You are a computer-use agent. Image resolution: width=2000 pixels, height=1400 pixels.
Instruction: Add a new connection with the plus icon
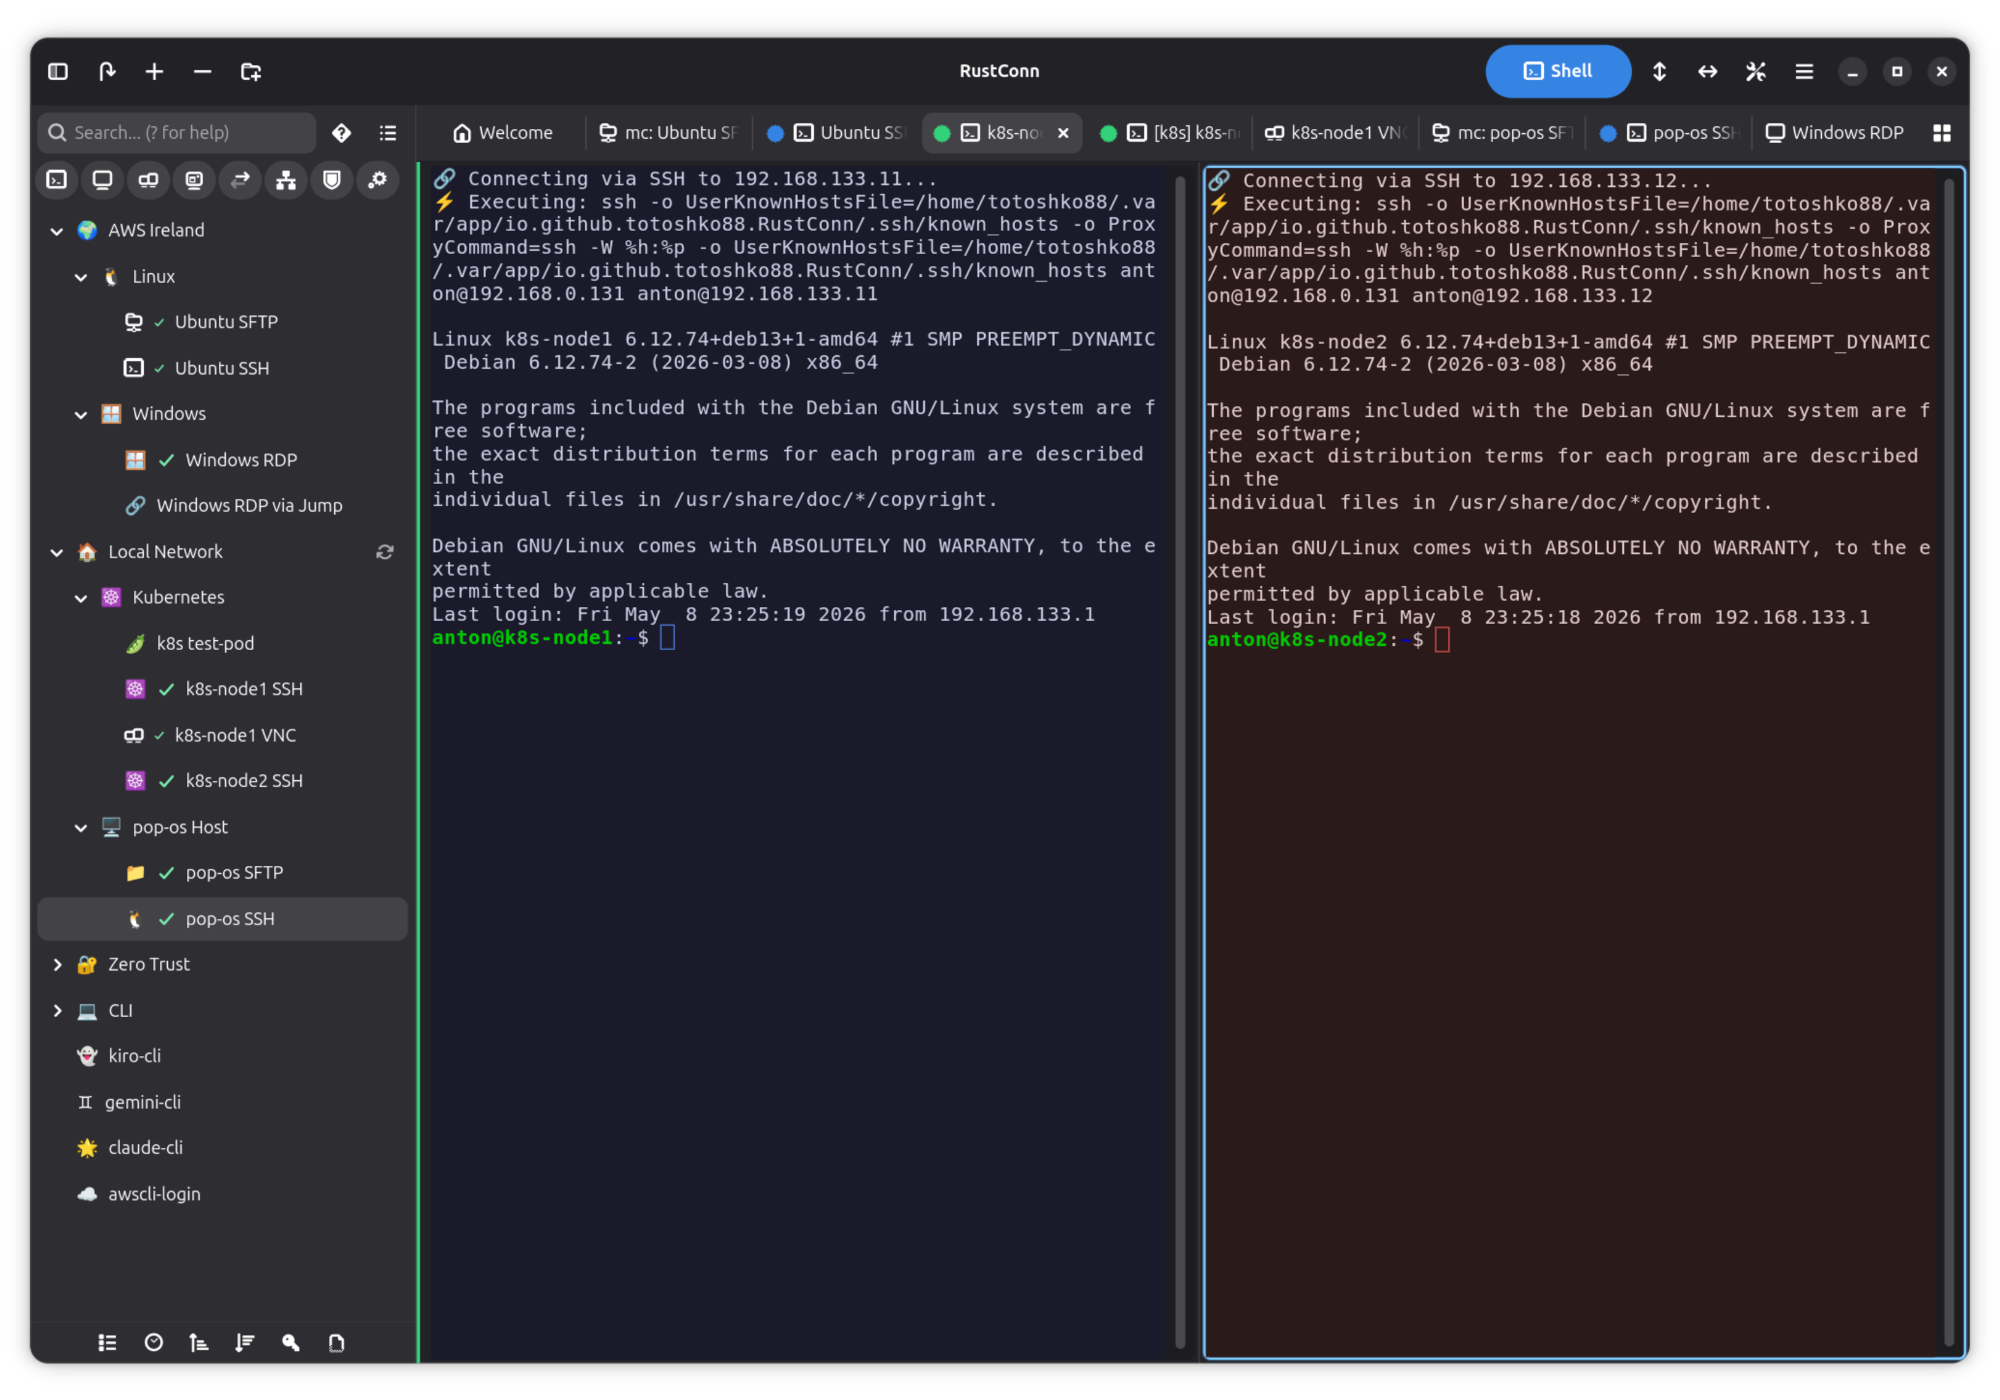point(154,71)
